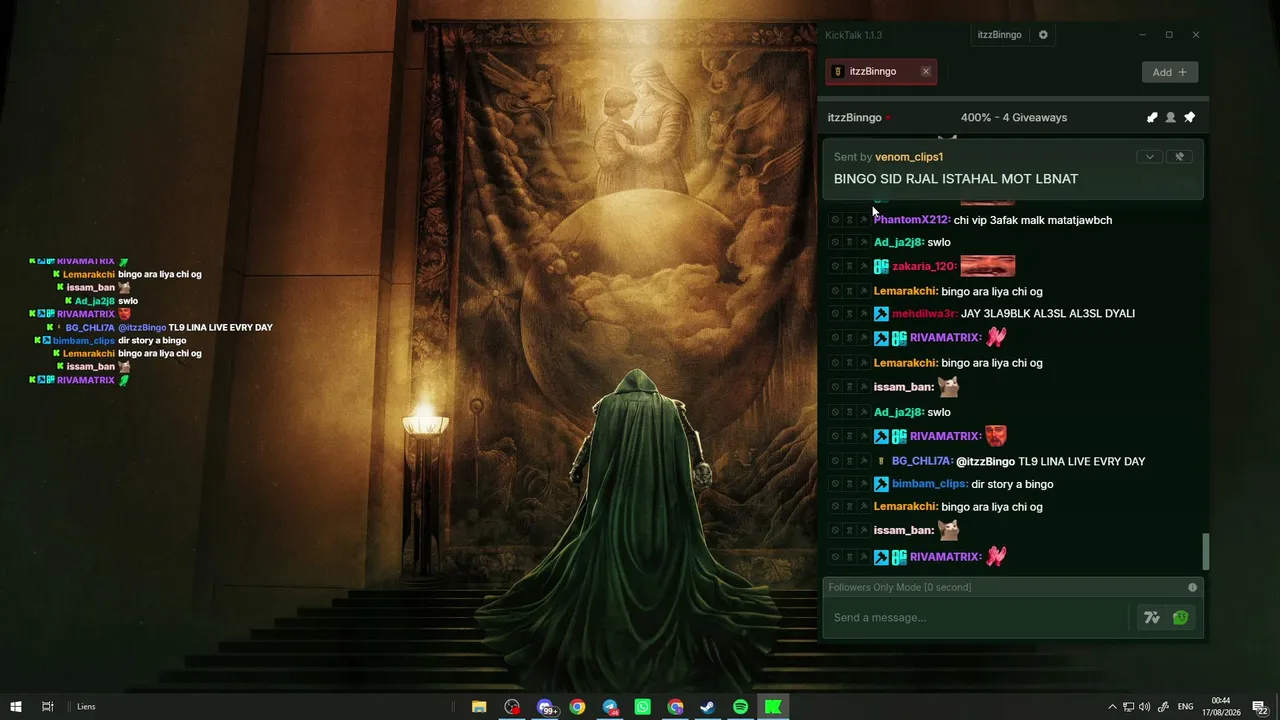Open Task View on the taskbar

pos(47,707)
